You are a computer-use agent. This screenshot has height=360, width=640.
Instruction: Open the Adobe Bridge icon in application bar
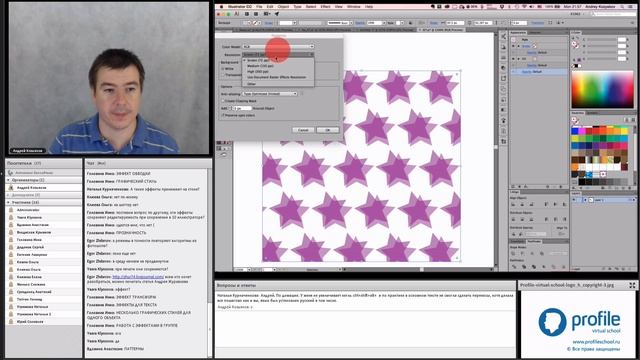247,14
